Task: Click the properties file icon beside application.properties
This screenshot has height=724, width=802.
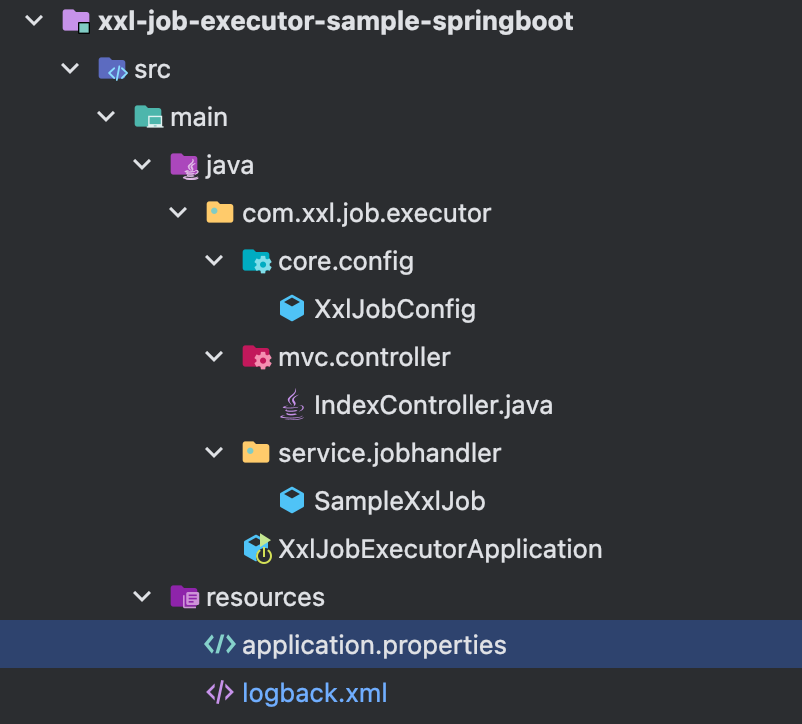Action: point(219,644)
